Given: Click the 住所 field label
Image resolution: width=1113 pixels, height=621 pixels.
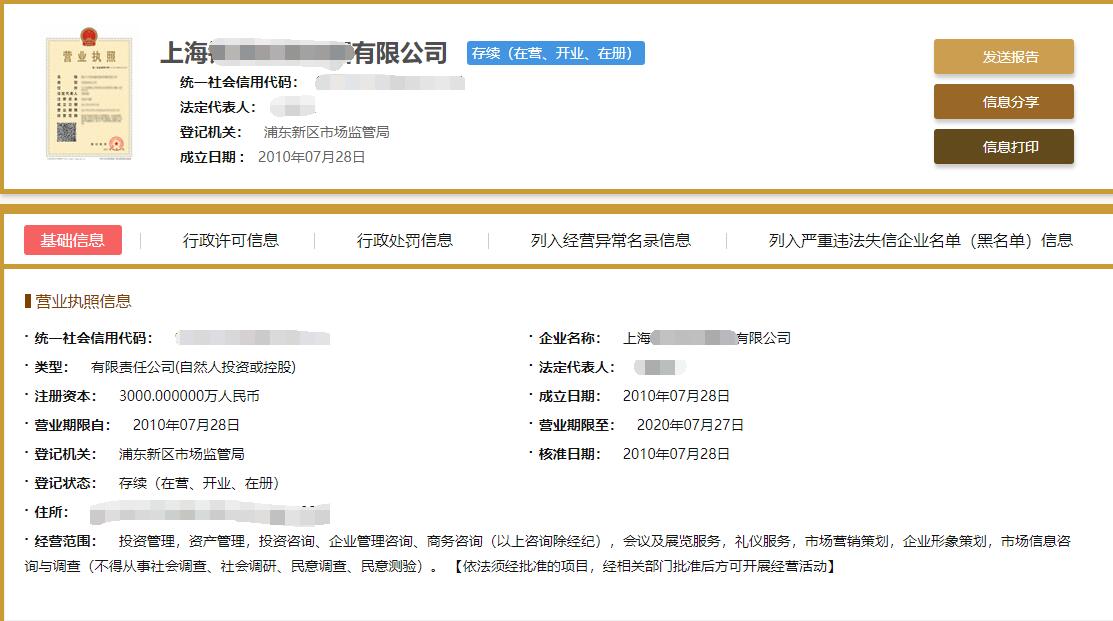Looking at the screenshot, I should tap(51, 512).
